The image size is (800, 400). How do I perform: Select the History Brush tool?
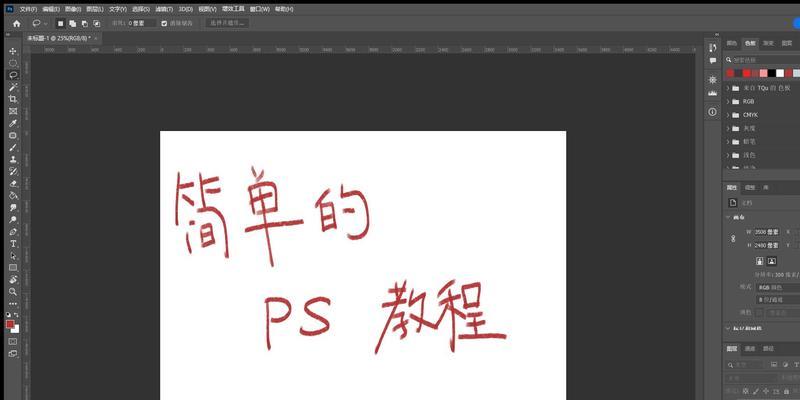coord(13,171)
